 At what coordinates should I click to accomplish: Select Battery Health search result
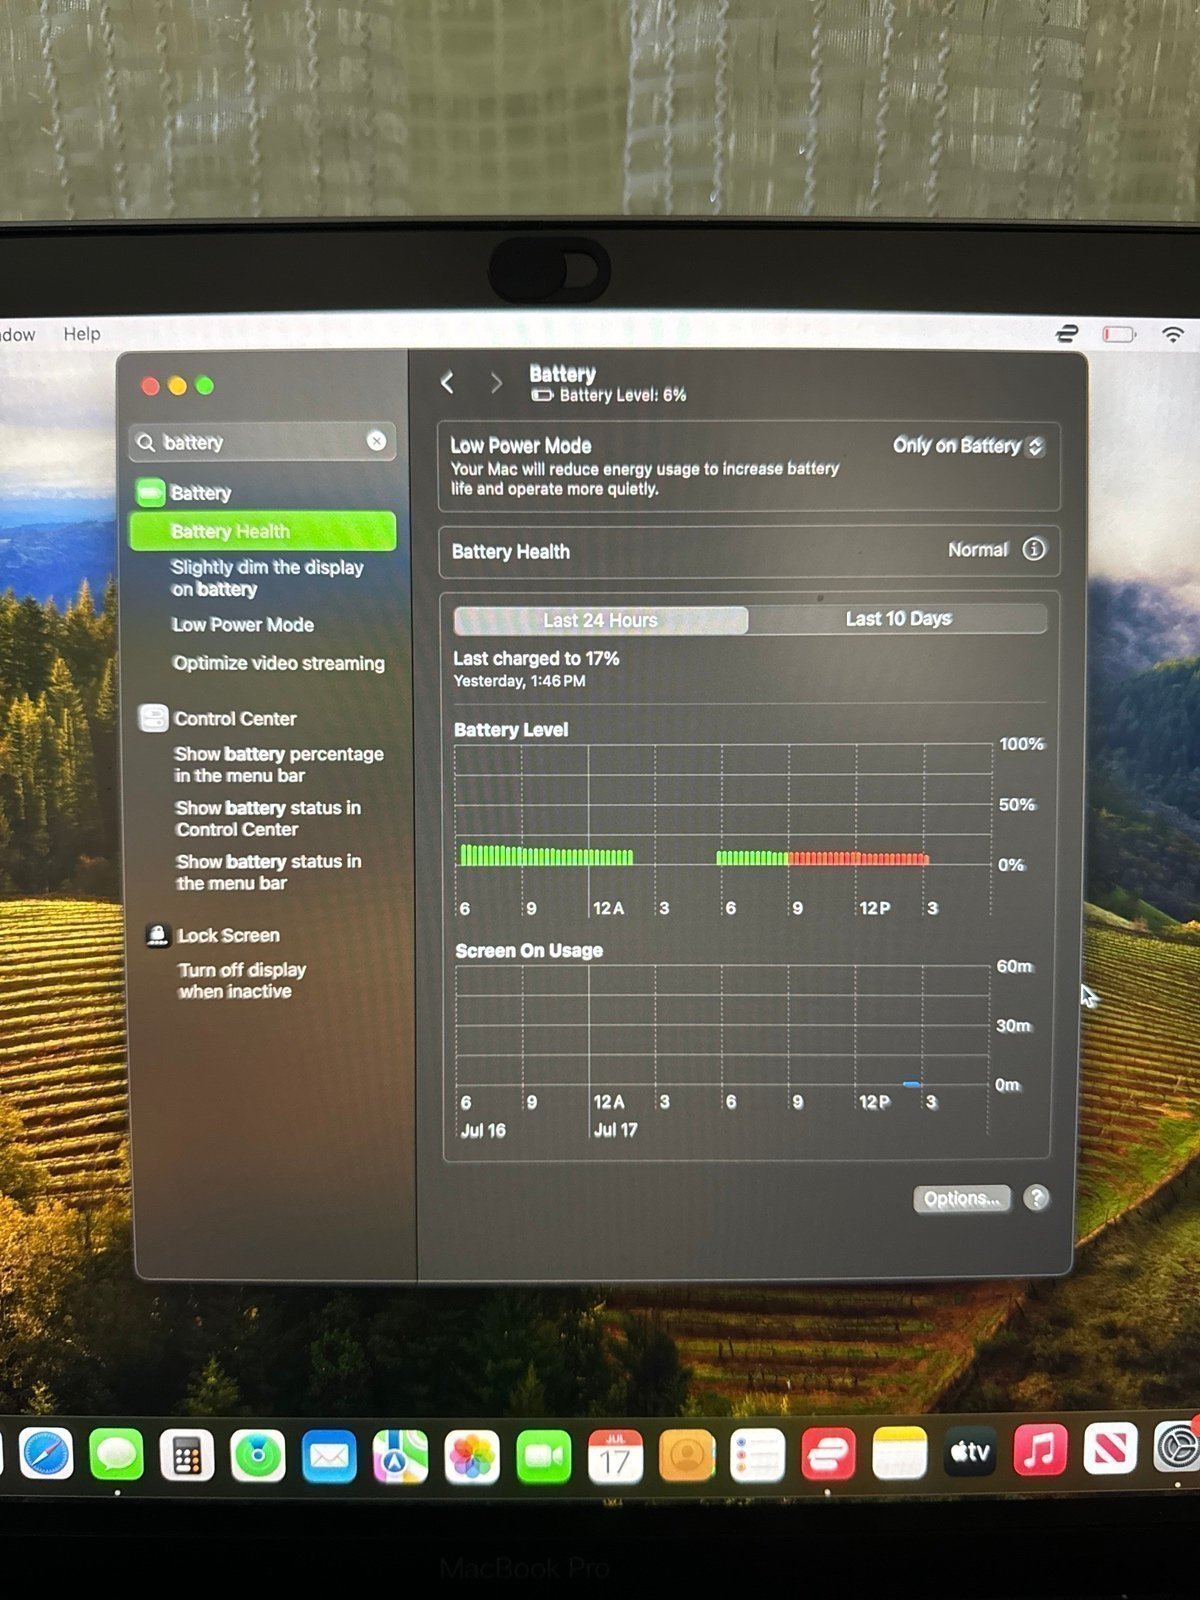pos(263,531)
